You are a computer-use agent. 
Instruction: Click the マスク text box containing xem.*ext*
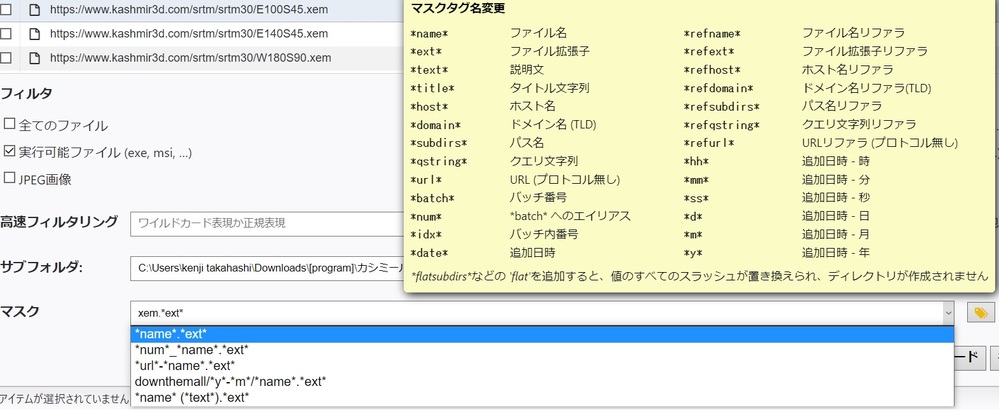click(x=500, y=313)
